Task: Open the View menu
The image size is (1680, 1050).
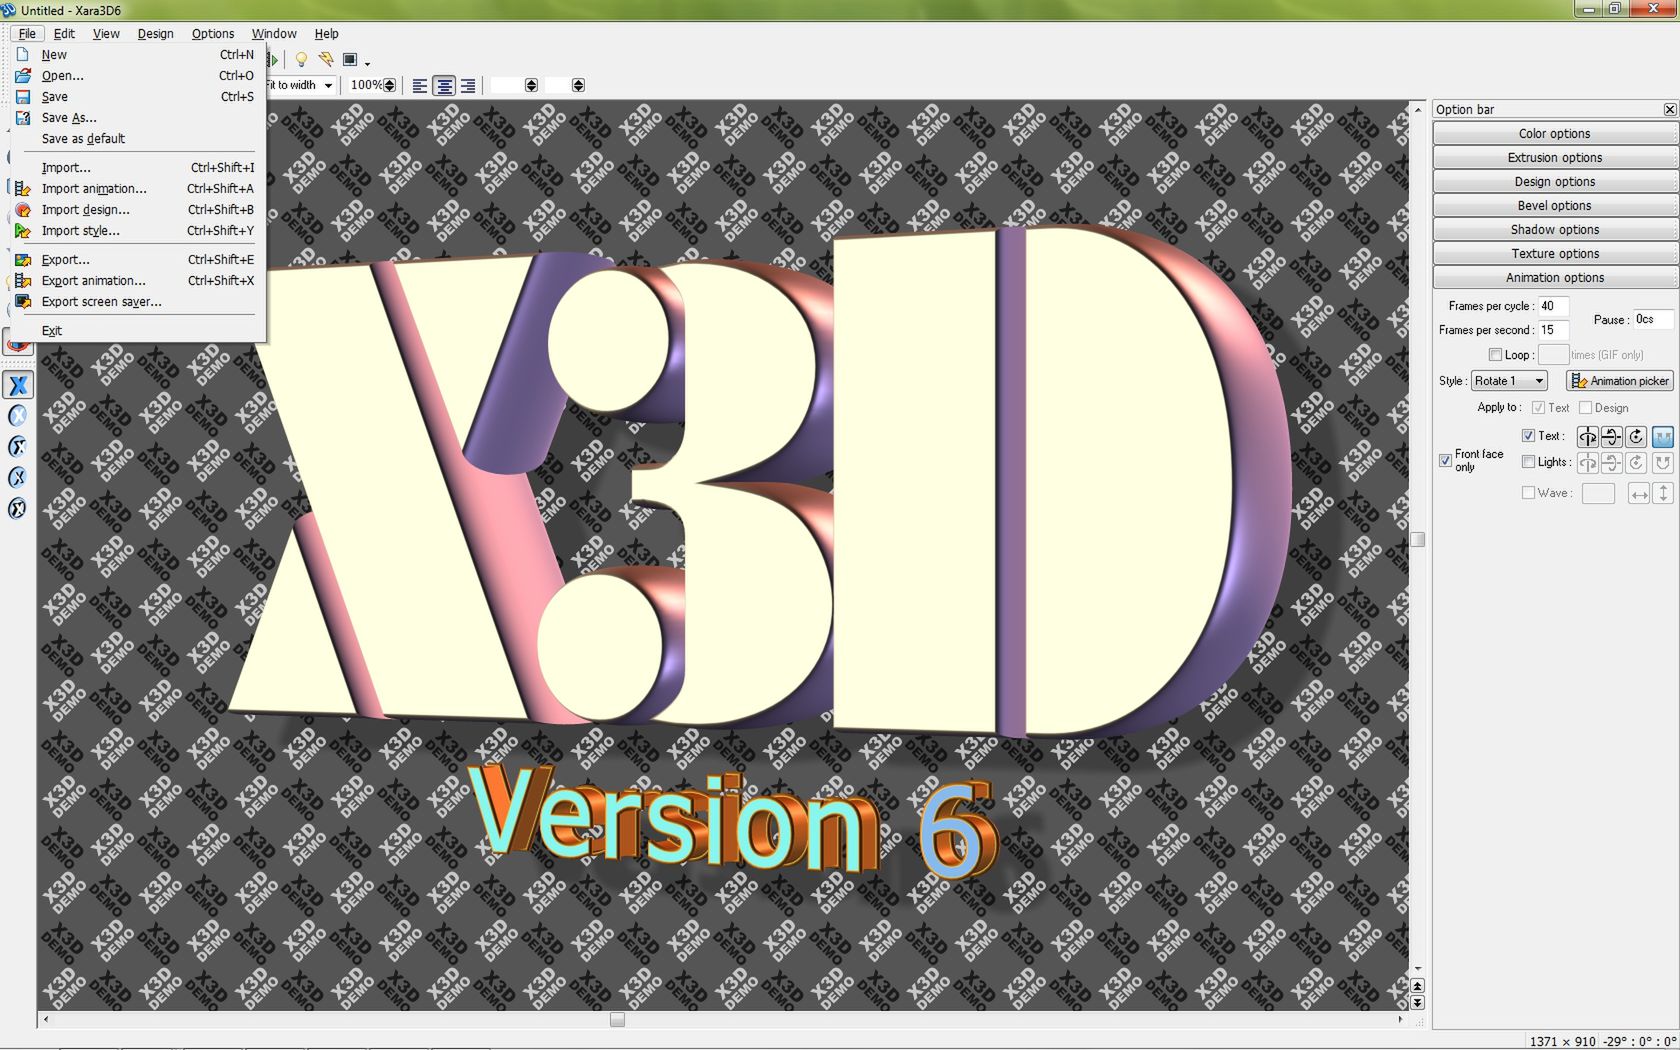Action: click(106, 34)
